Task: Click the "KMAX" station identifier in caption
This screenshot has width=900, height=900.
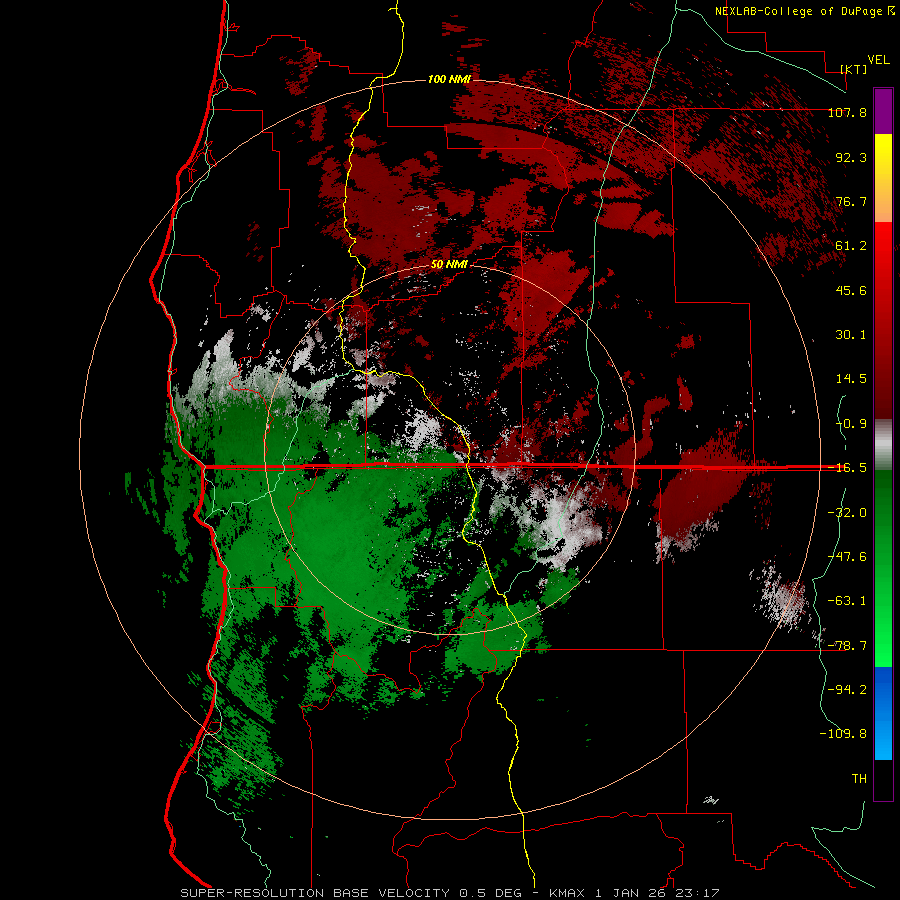Action: pos(569,893)
